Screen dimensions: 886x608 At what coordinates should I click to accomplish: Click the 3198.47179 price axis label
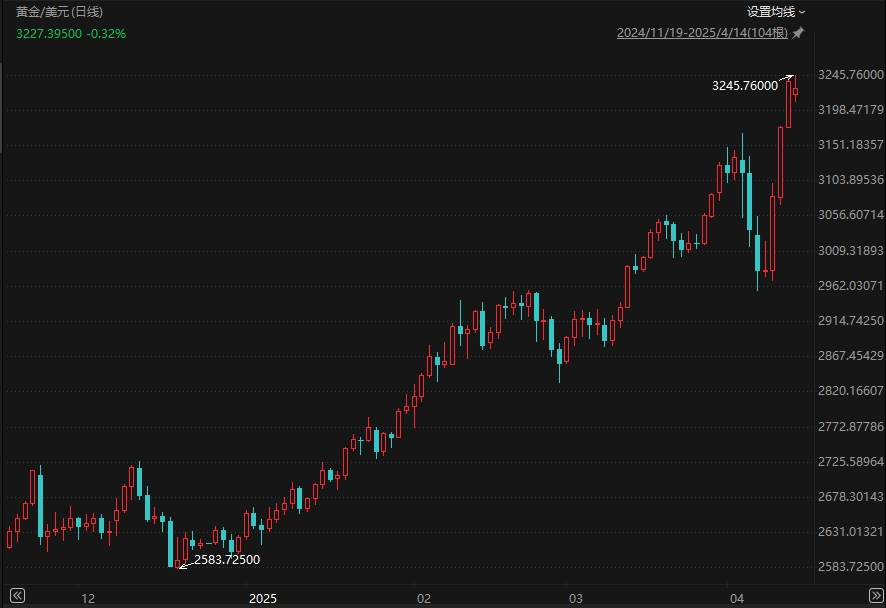tap(851, 110)
